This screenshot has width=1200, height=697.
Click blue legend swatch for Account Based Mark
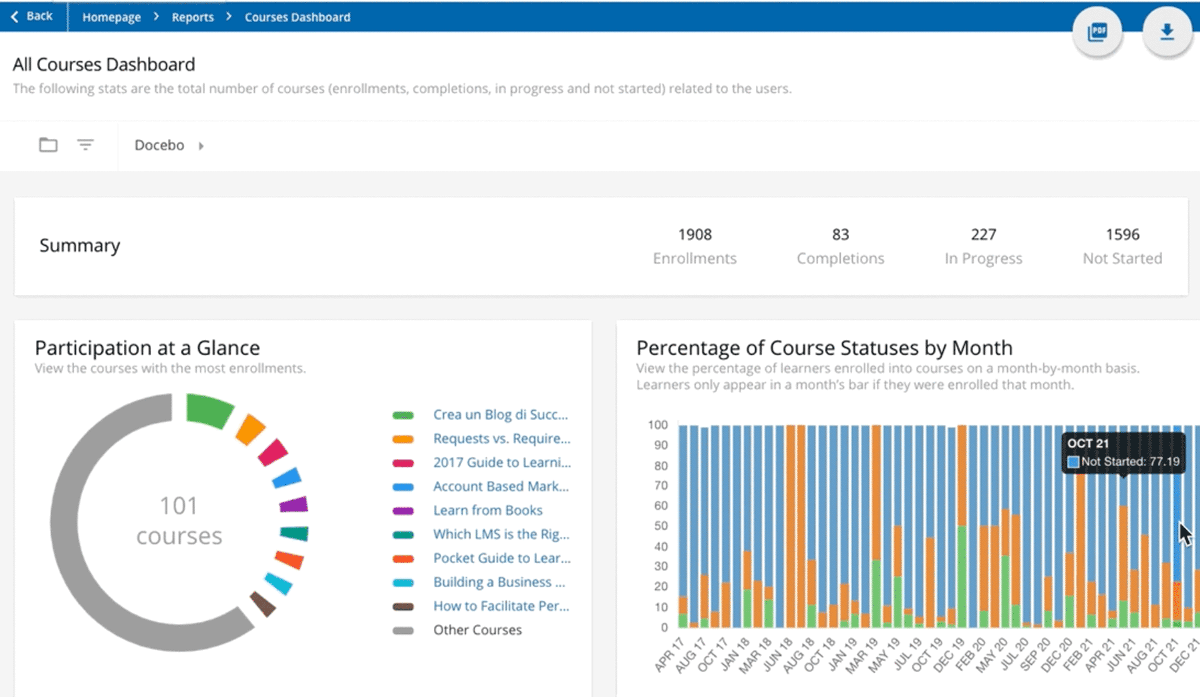pyautogui.click(x=403, y=487)
